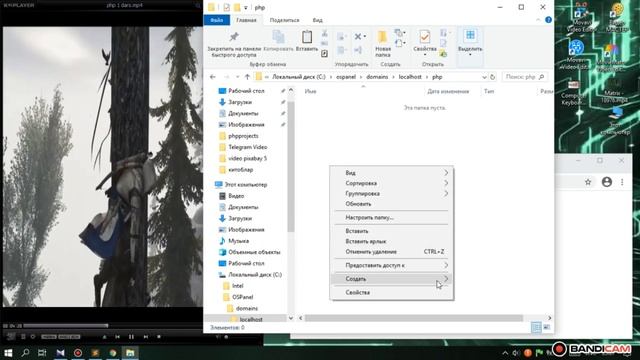Viewport: 640px width, 360px height.
Task: Click the Копировать ribbon button
Action: [278, 41]
